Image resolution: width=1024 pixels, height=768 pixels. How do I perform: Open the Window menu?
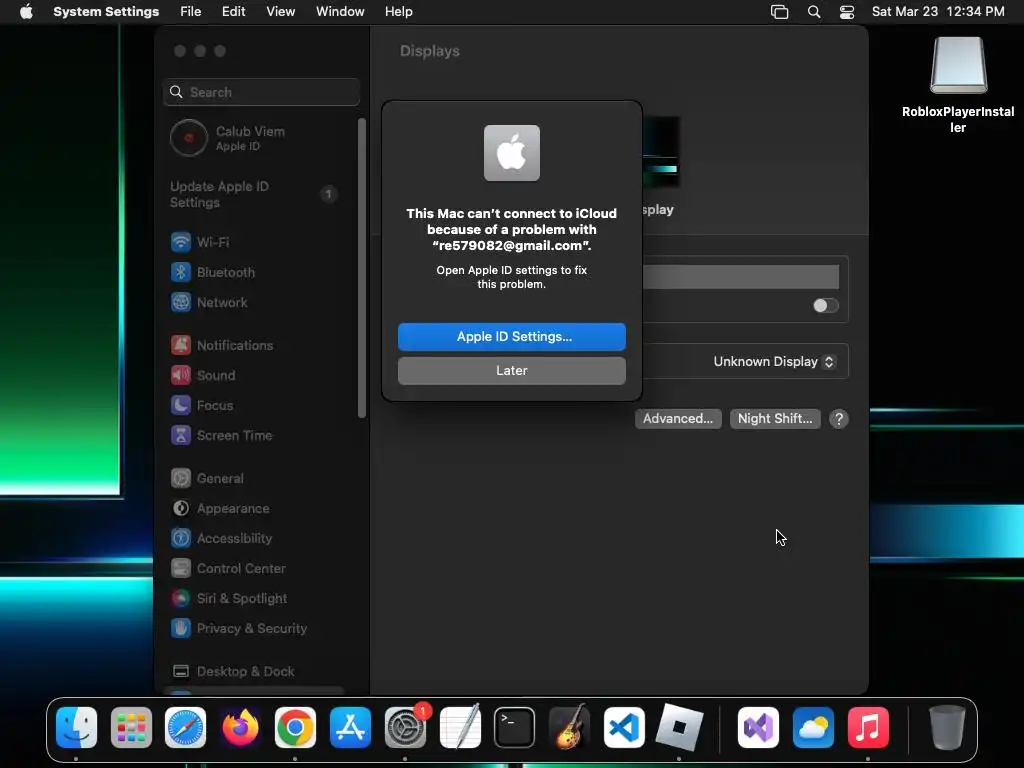point(340,12)
